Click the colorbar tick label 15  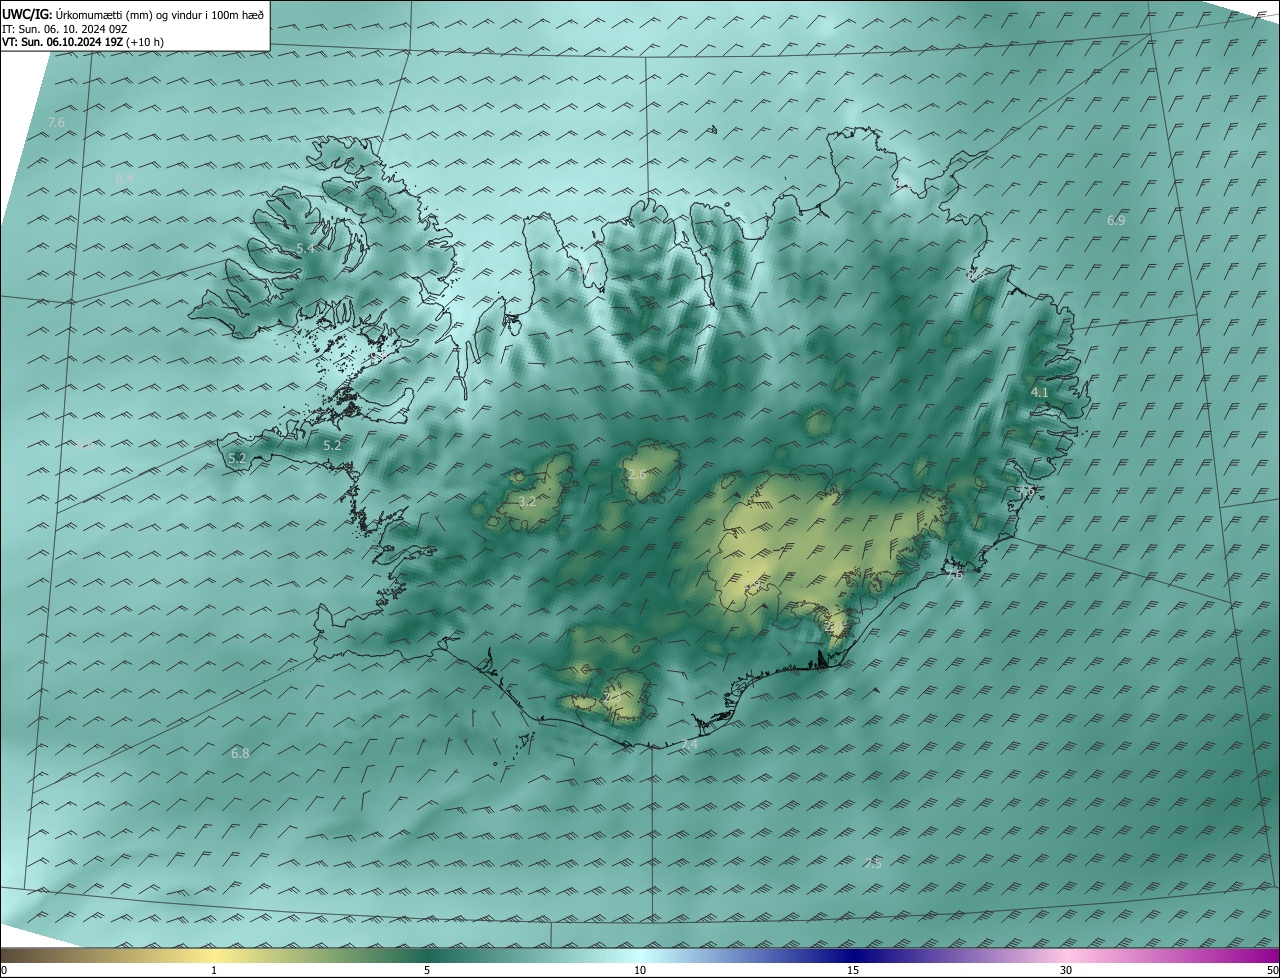(853, 970)
